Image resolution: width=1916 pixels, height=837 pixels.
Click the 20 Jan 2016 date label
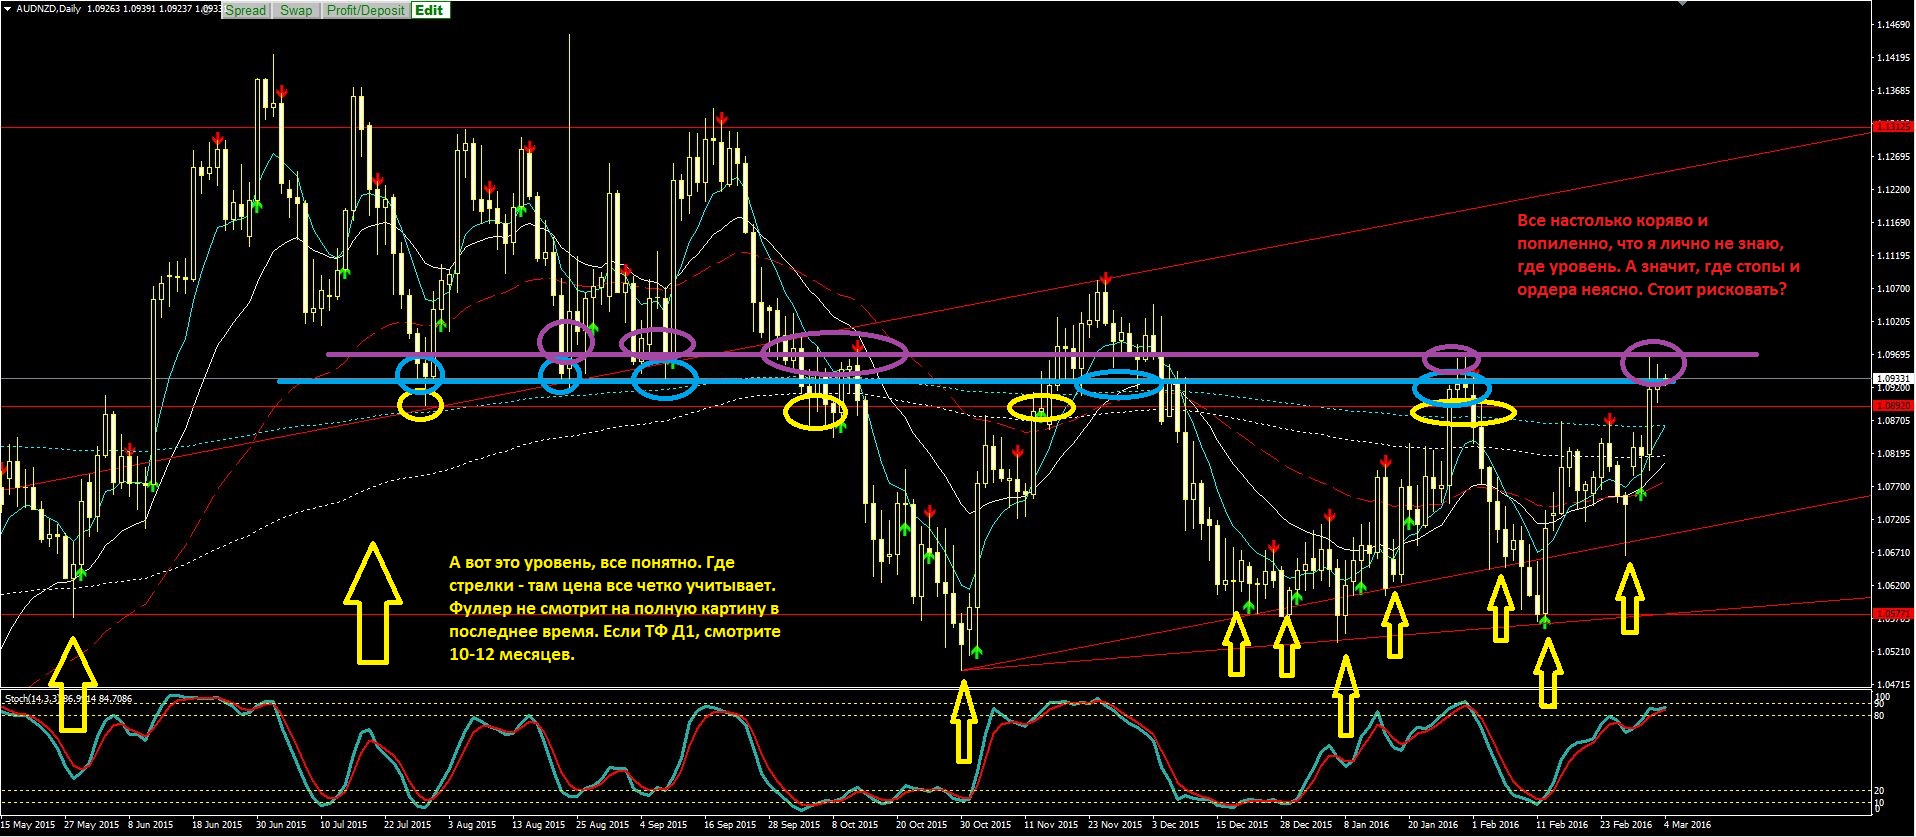point(1433,825)
